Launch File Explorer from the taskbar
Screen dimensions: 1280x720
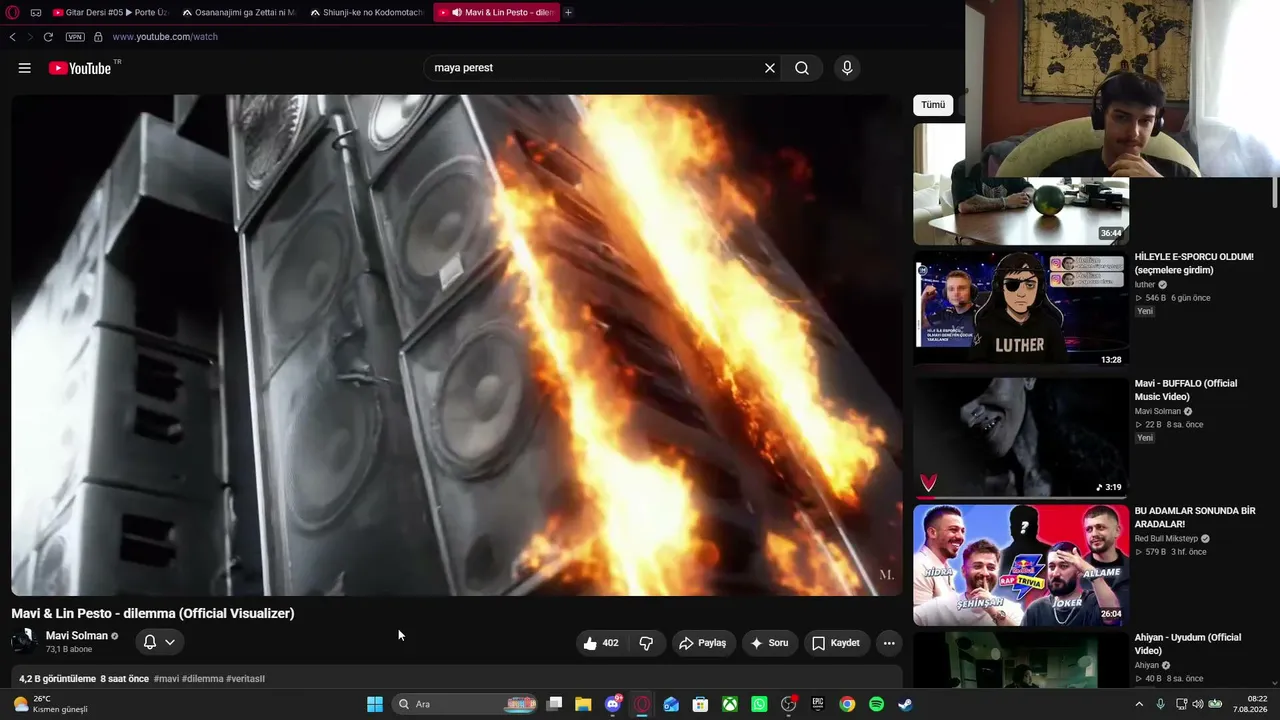[x=583, y=704]
